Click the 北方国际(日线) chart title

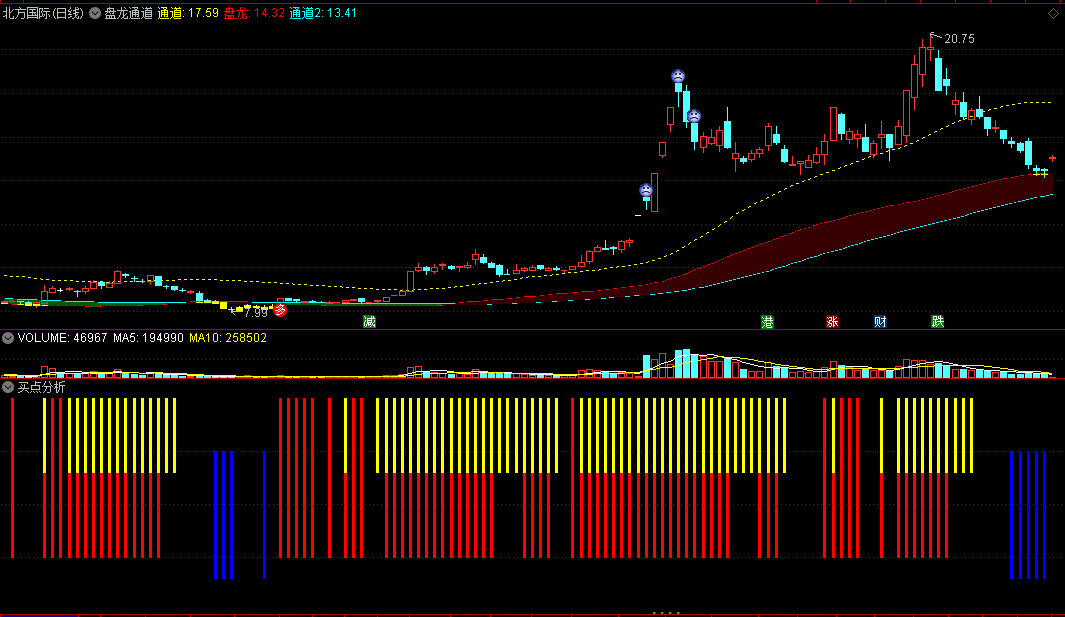[43, 13]
